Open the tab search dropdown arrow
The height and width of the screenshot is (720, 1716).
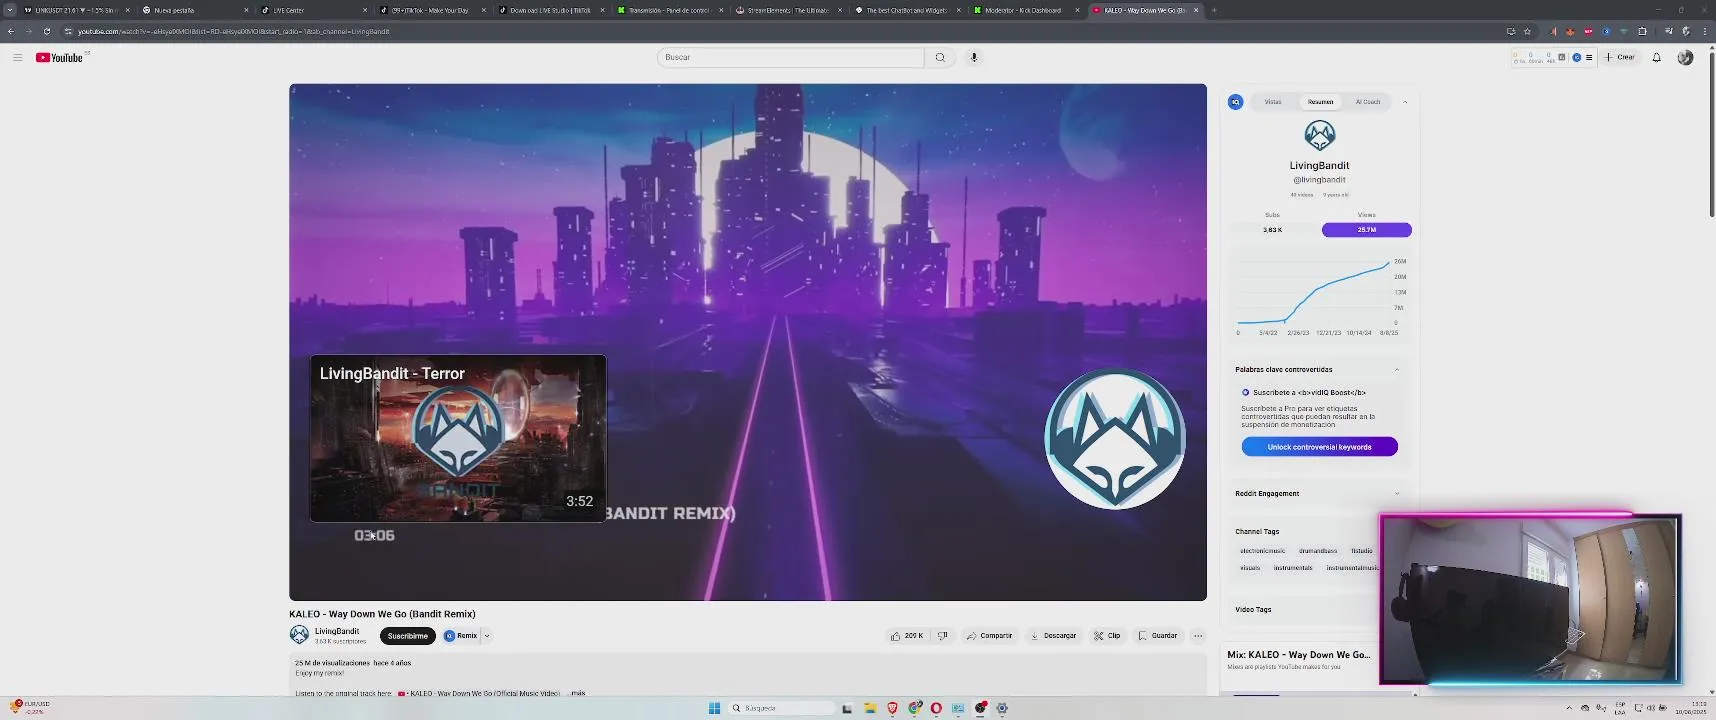point(10,10)
